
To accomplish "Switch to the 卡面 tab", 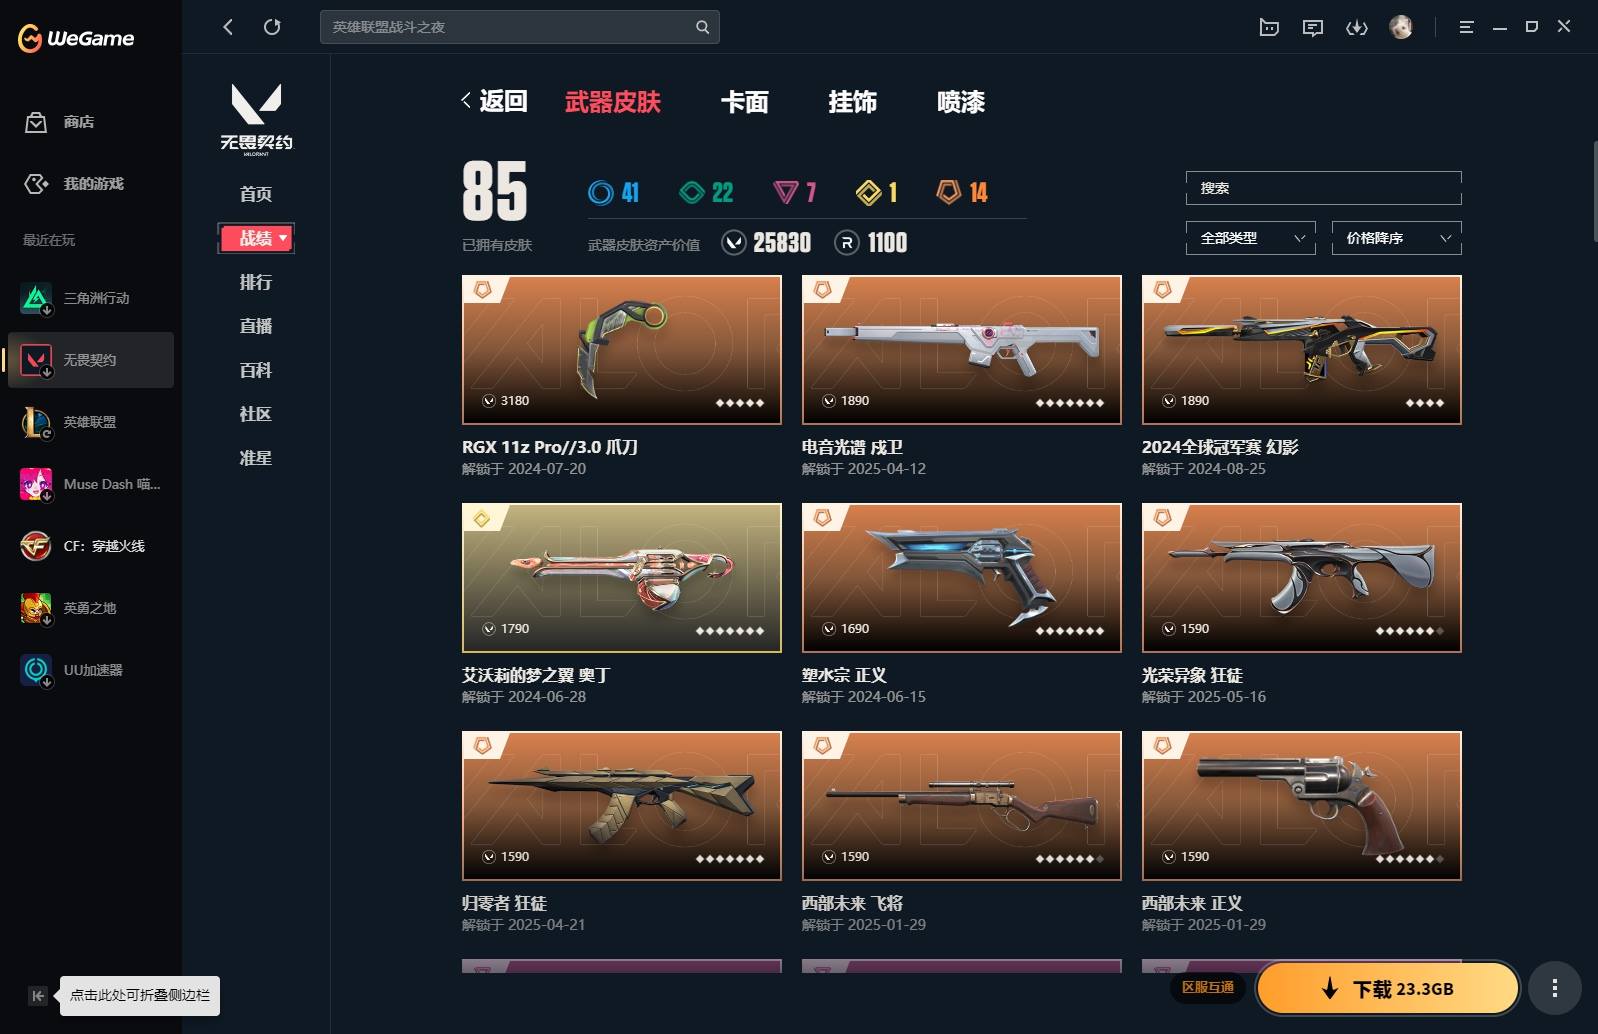I will click(745, 102).
